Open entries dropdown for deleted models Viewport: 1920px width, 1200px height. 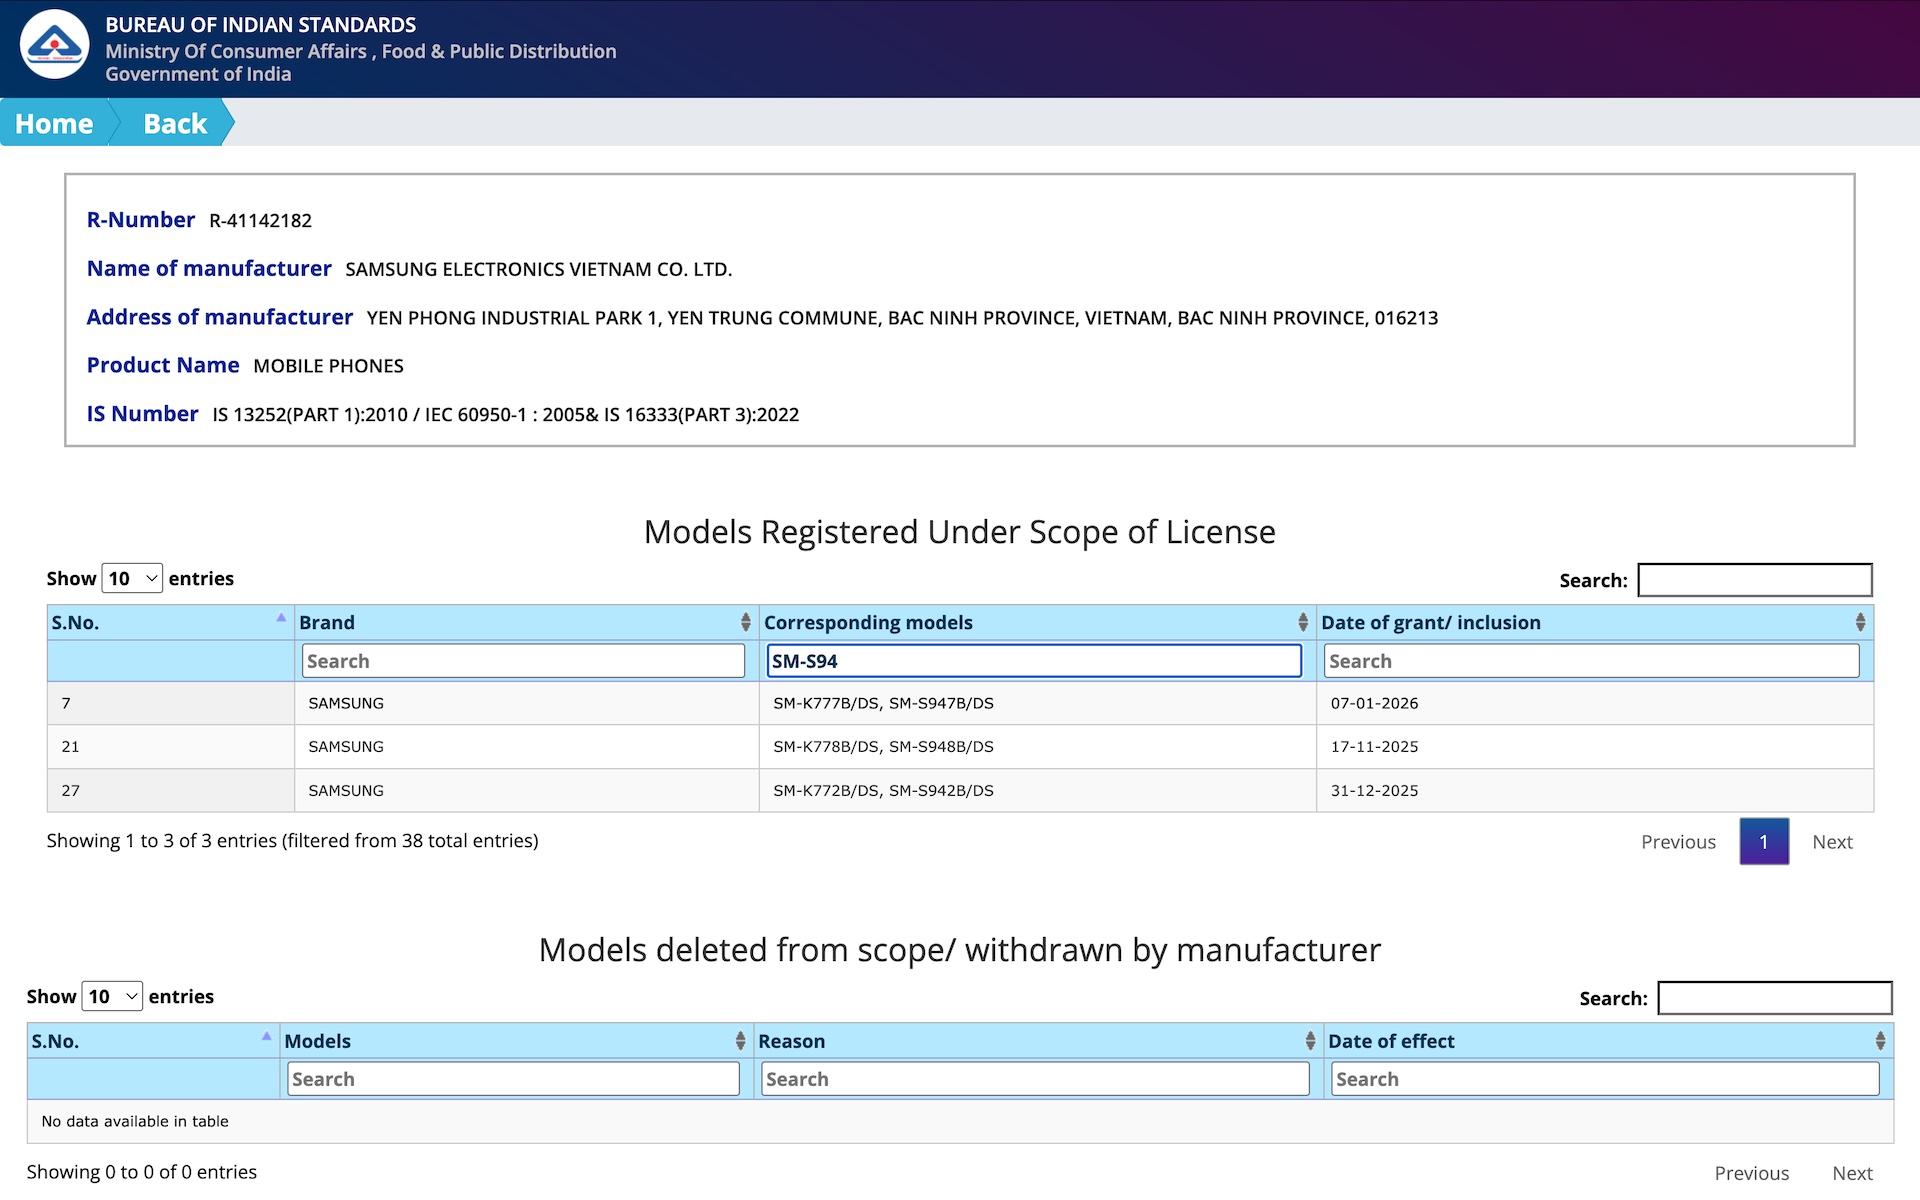pyautogui.click(x=112, y=996)
